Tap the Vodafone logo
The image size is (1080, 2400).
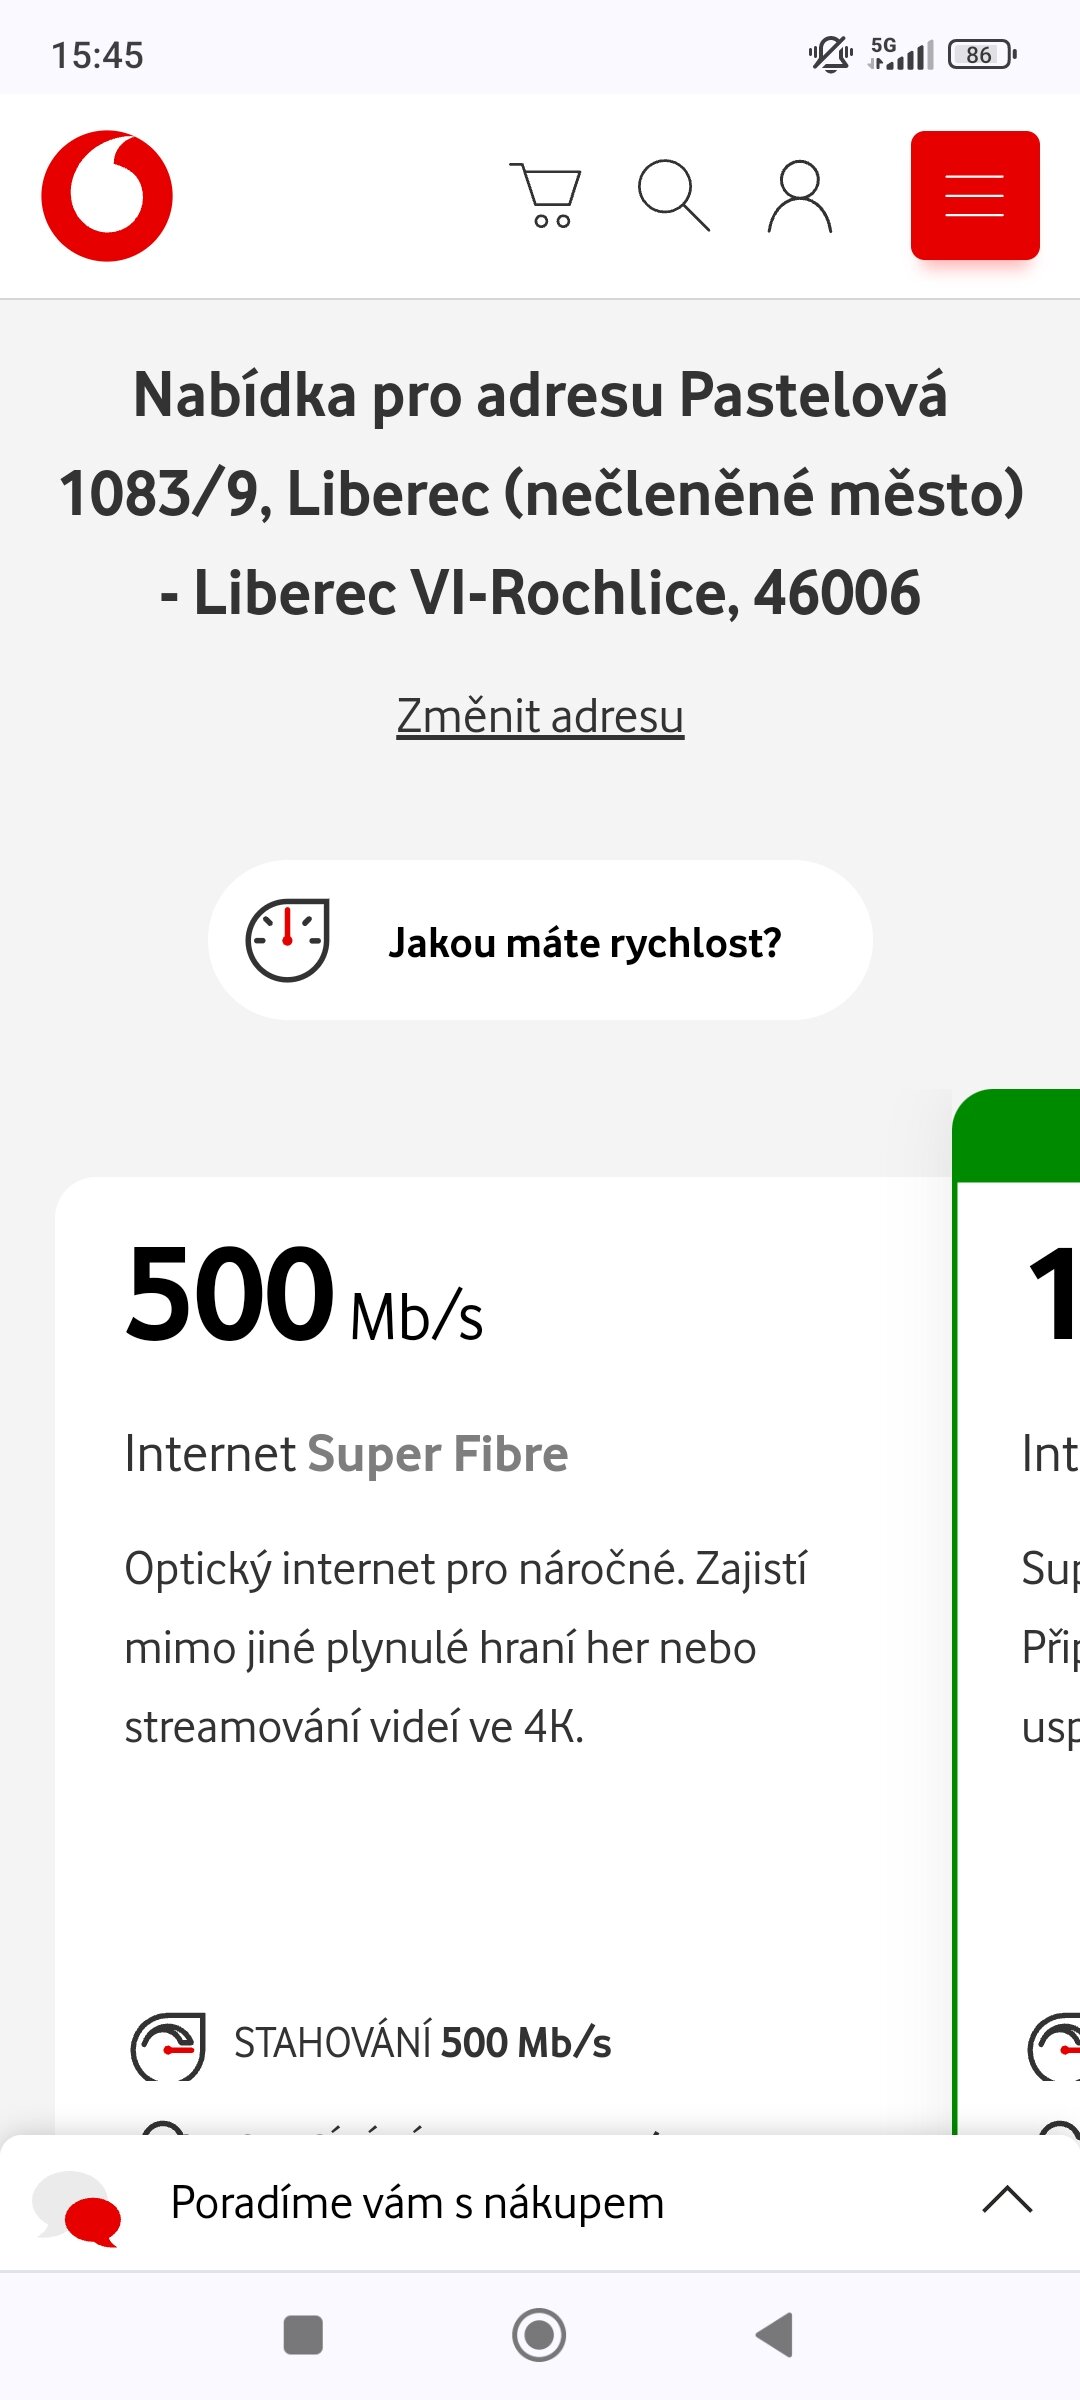[x=107, y=196]
